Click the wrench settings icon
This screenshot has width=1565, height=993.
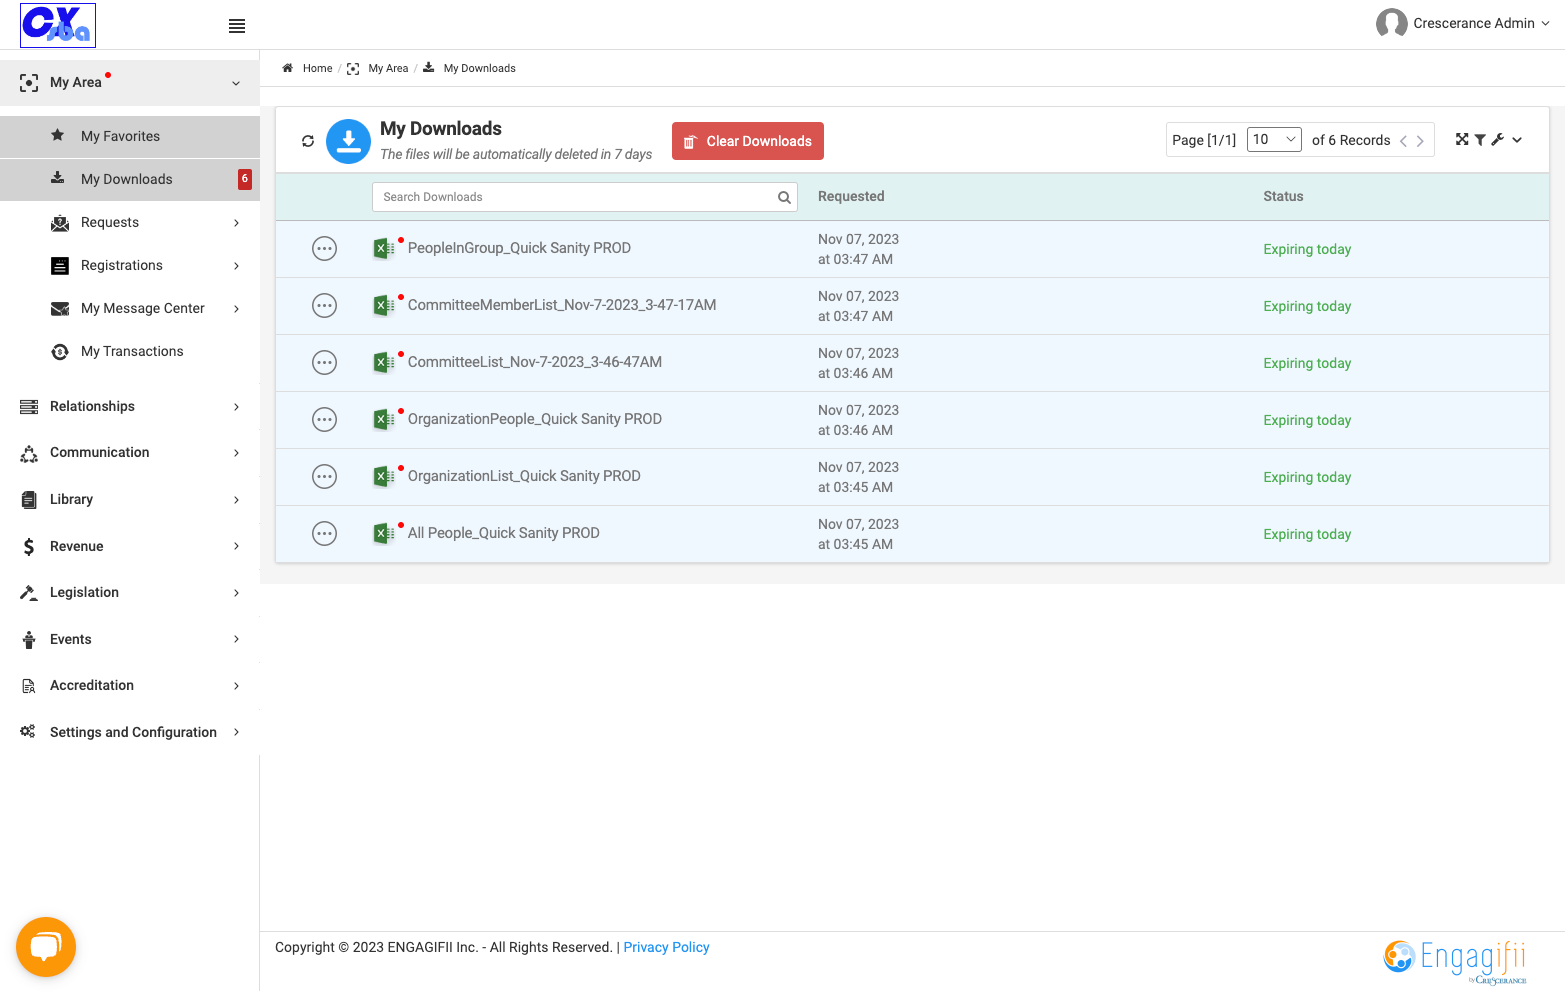1497,140
